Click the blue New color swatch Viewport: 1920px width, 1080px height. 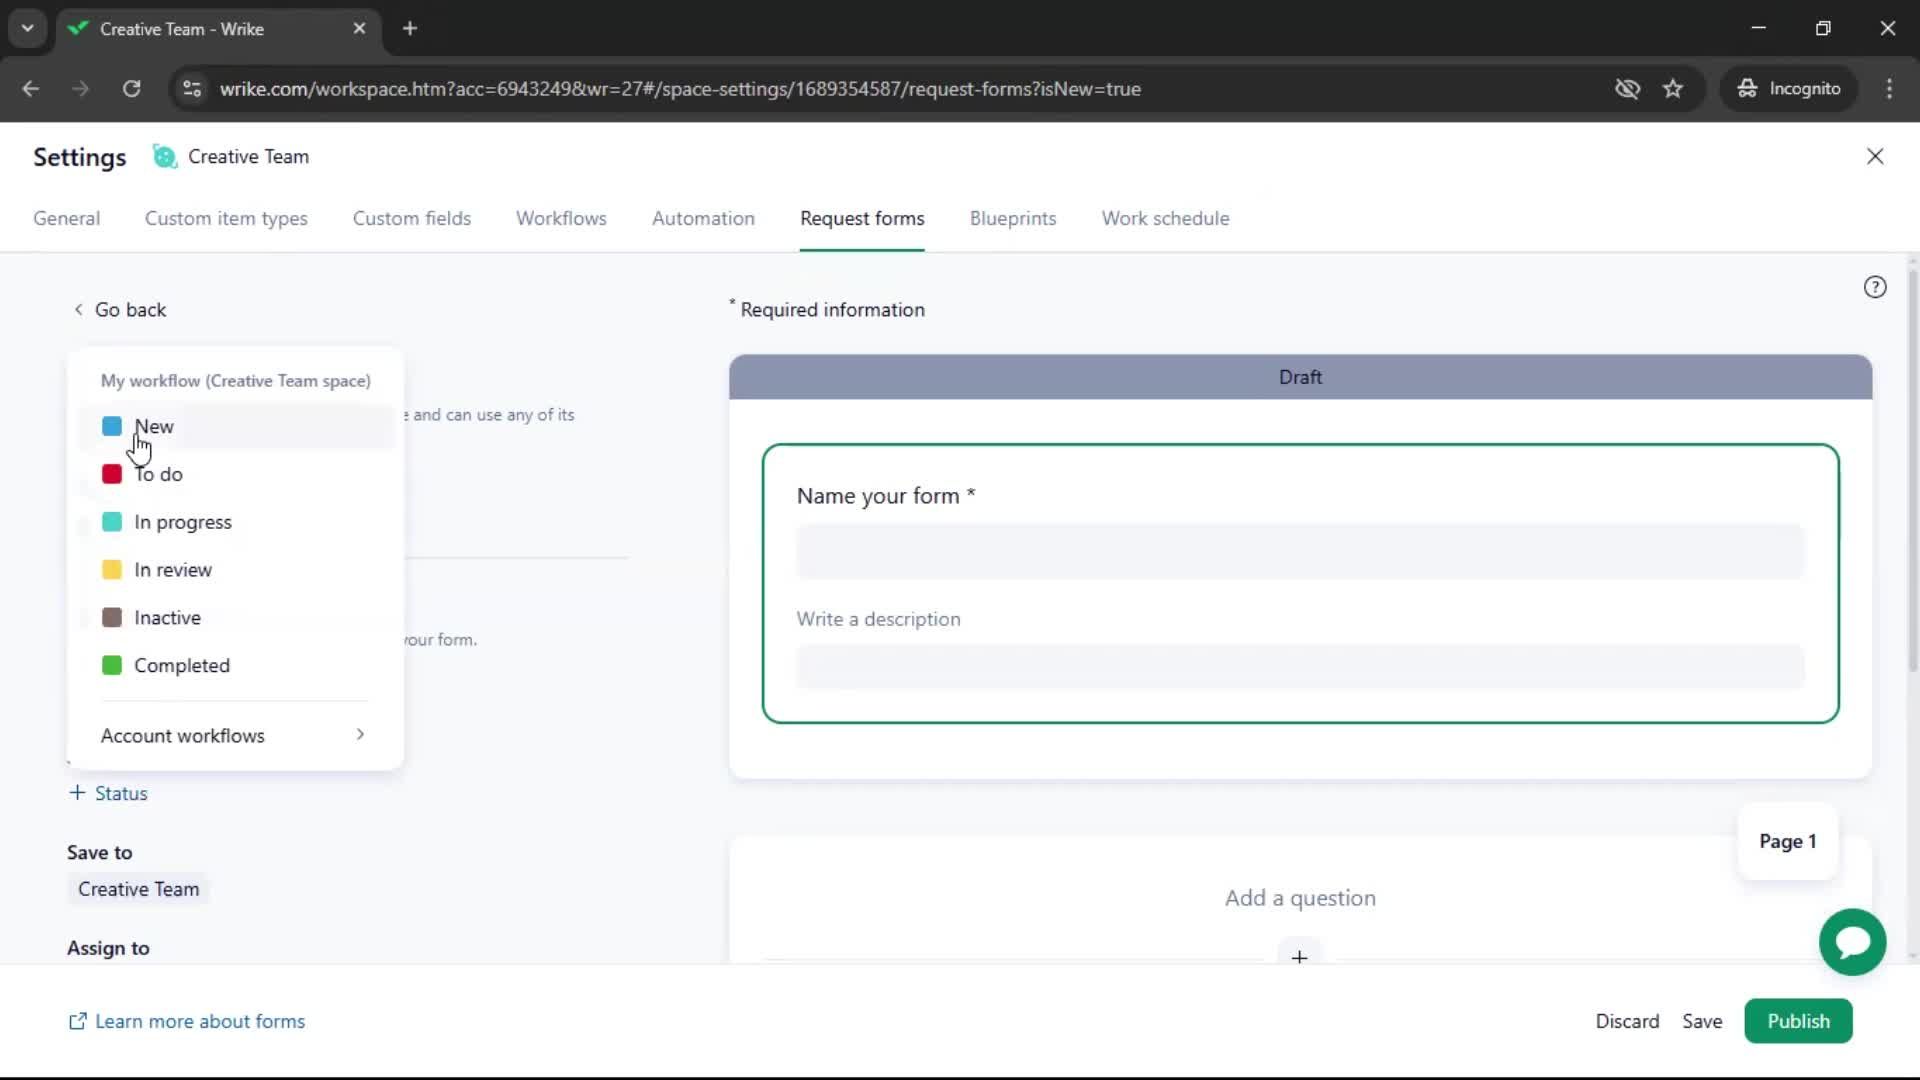(x=112, y=427)
